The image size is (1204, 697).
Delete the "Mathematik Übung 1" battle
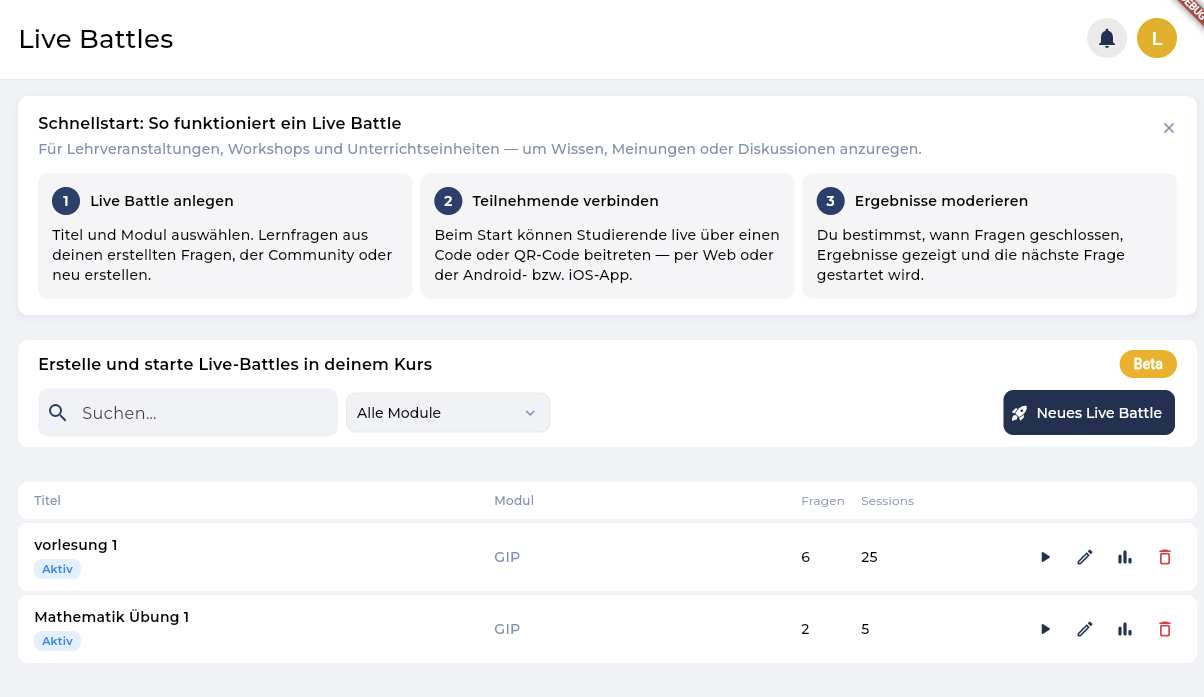[x=1165, y=629]
